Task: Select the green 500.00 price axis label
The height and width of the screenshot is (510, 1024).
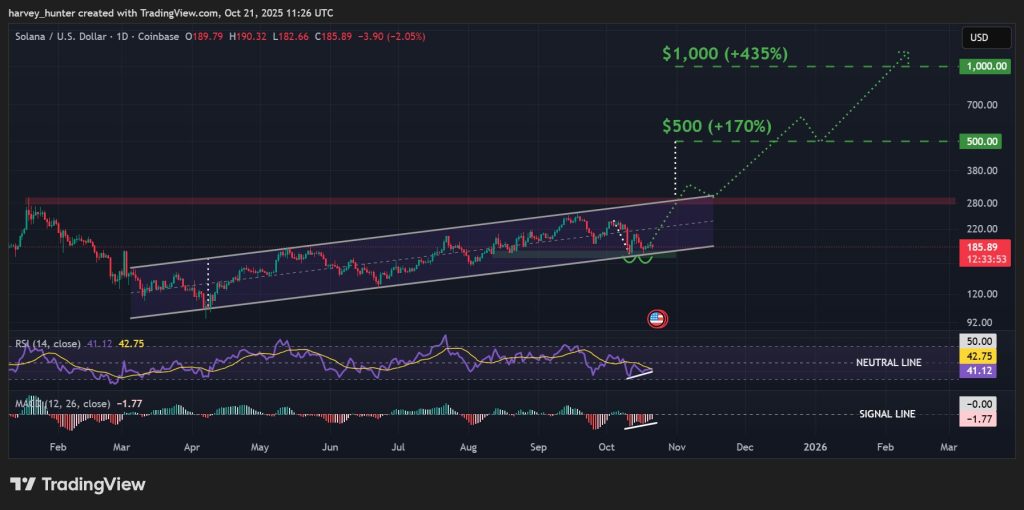Action: coord(980,141)
